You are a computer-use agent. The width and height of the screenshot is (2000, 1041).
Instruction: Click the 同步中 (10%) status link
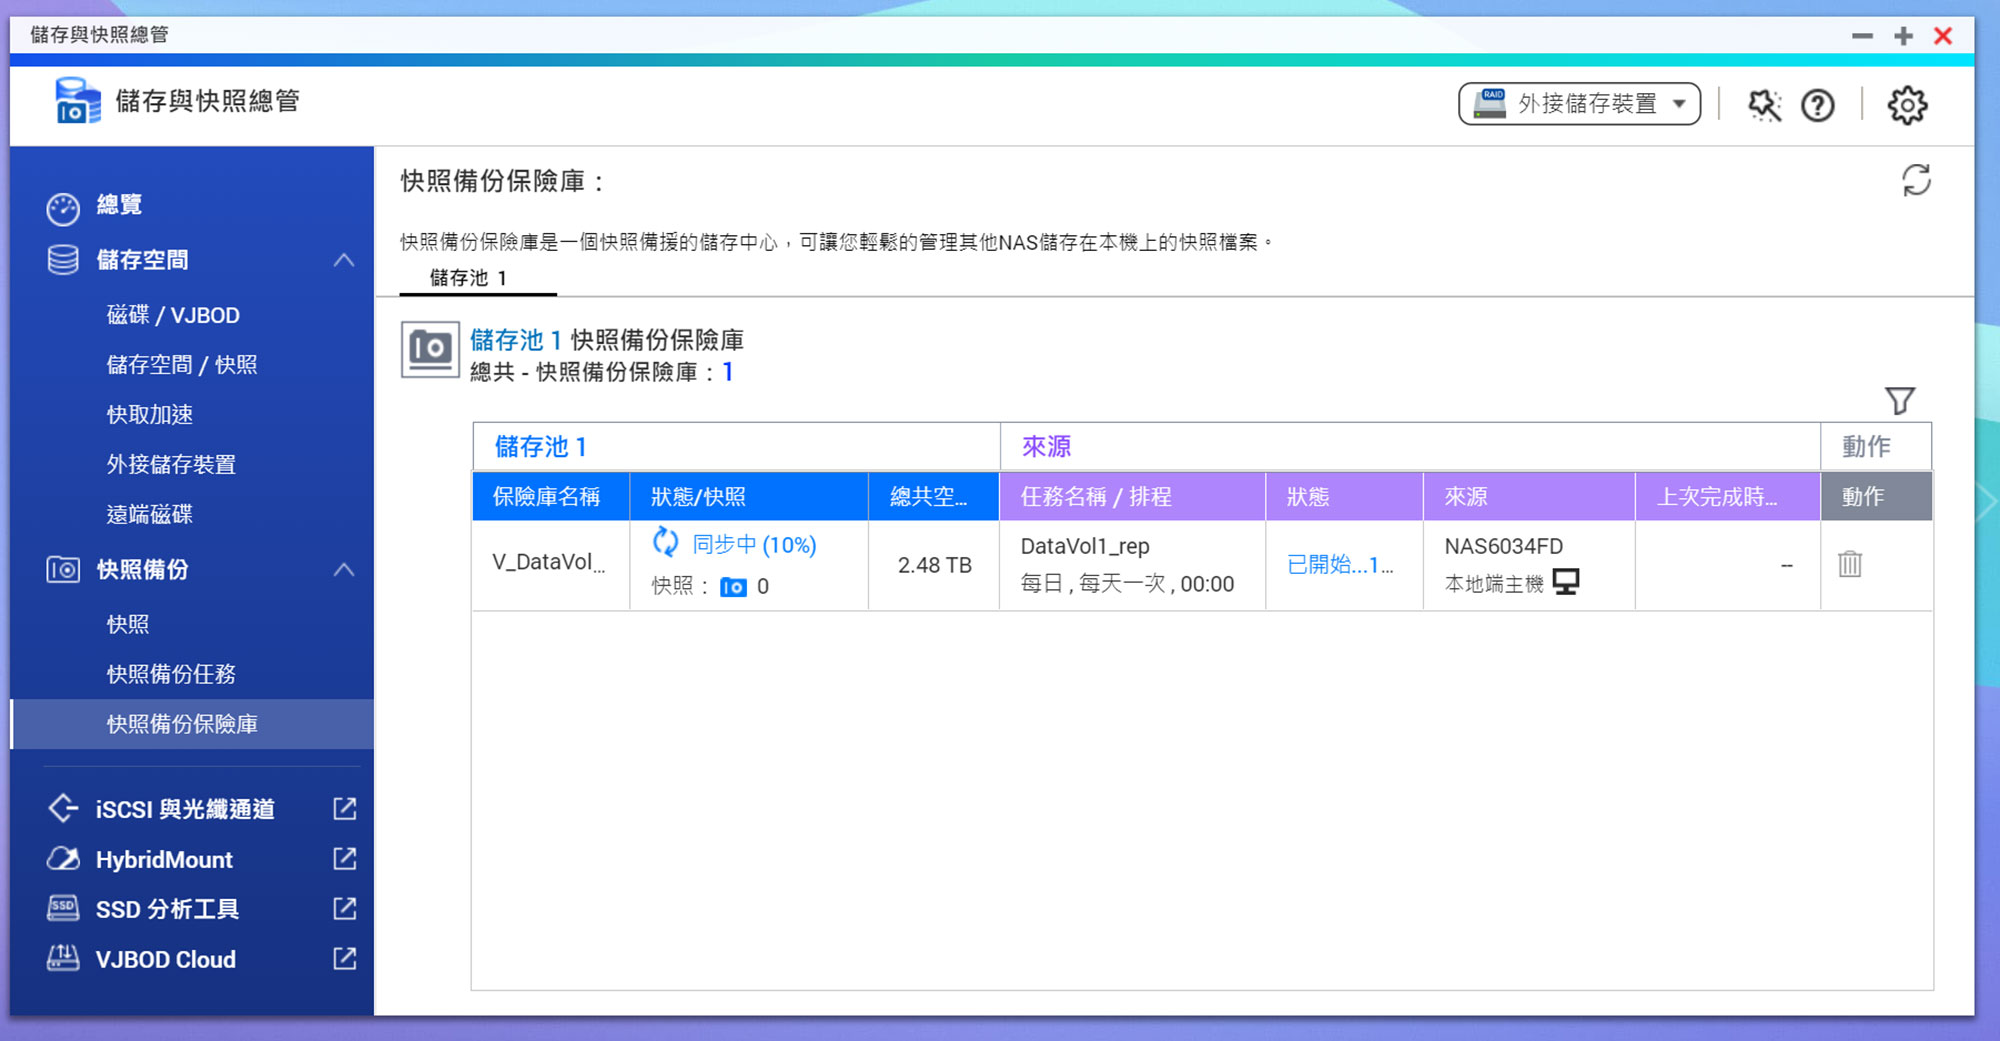coord(754,544)
